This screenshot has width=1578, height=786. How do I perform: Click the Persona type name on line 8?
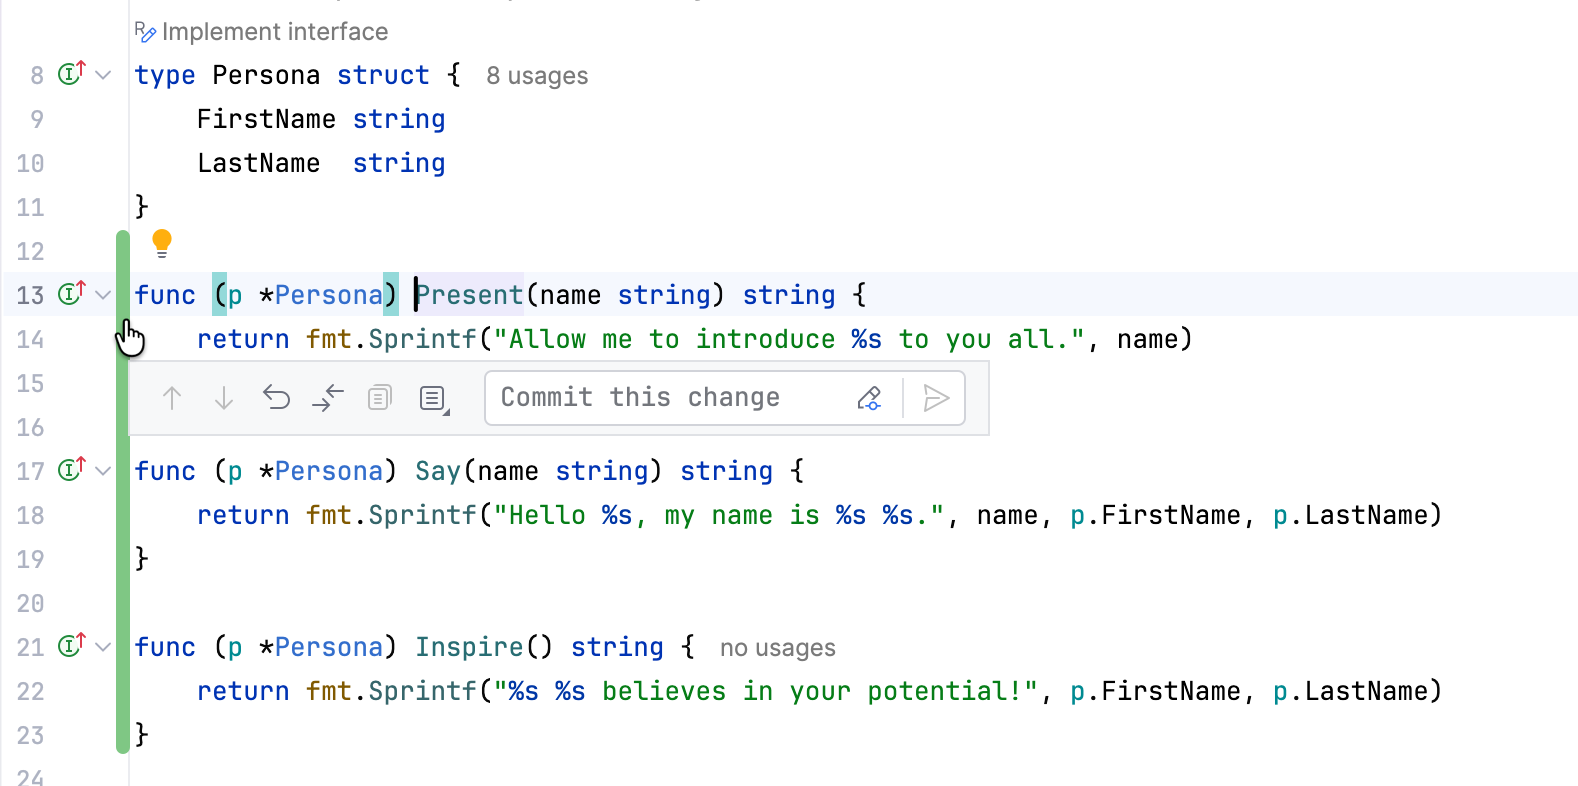266,75
